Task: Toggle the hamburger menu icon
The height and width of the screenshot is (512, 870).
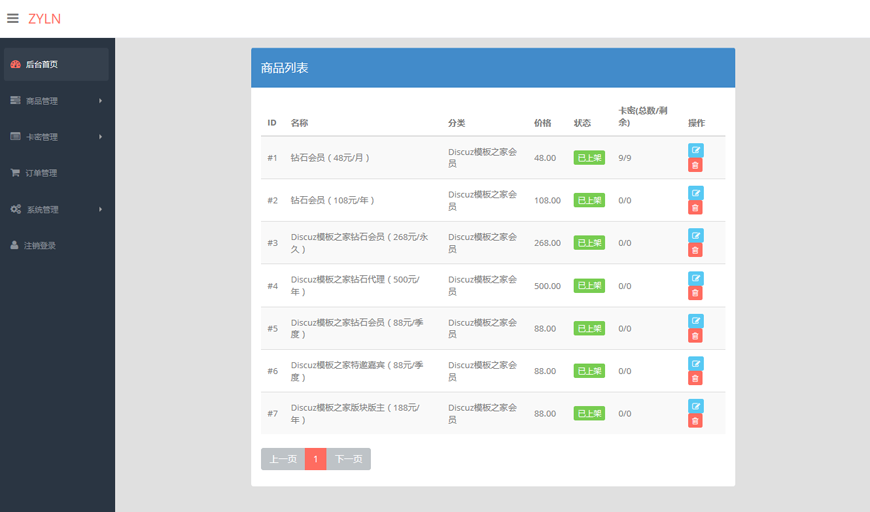Action: pos(13,18)
